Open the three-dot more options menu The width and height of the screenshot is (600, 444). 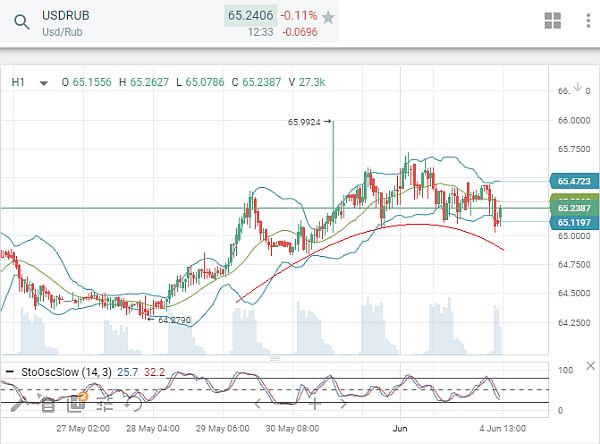point(588,21)
